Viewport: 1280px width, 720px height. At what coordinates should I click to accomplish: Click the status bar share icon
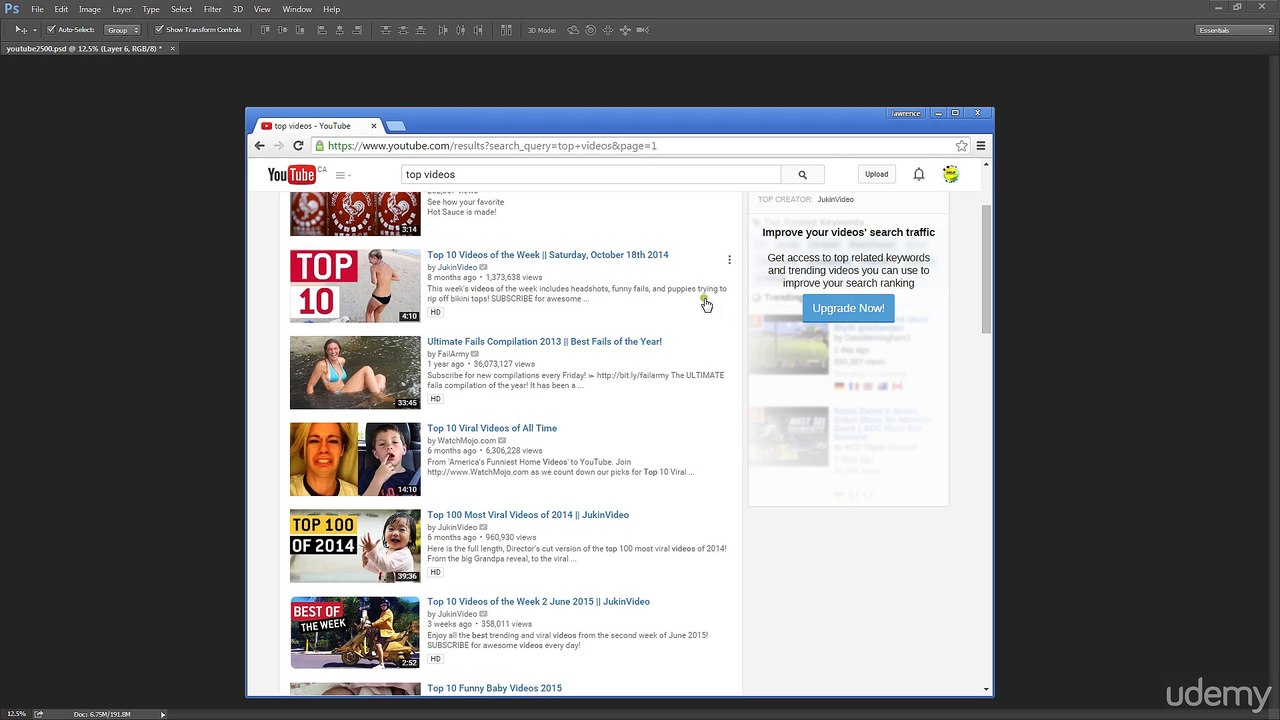coord(38,714)
